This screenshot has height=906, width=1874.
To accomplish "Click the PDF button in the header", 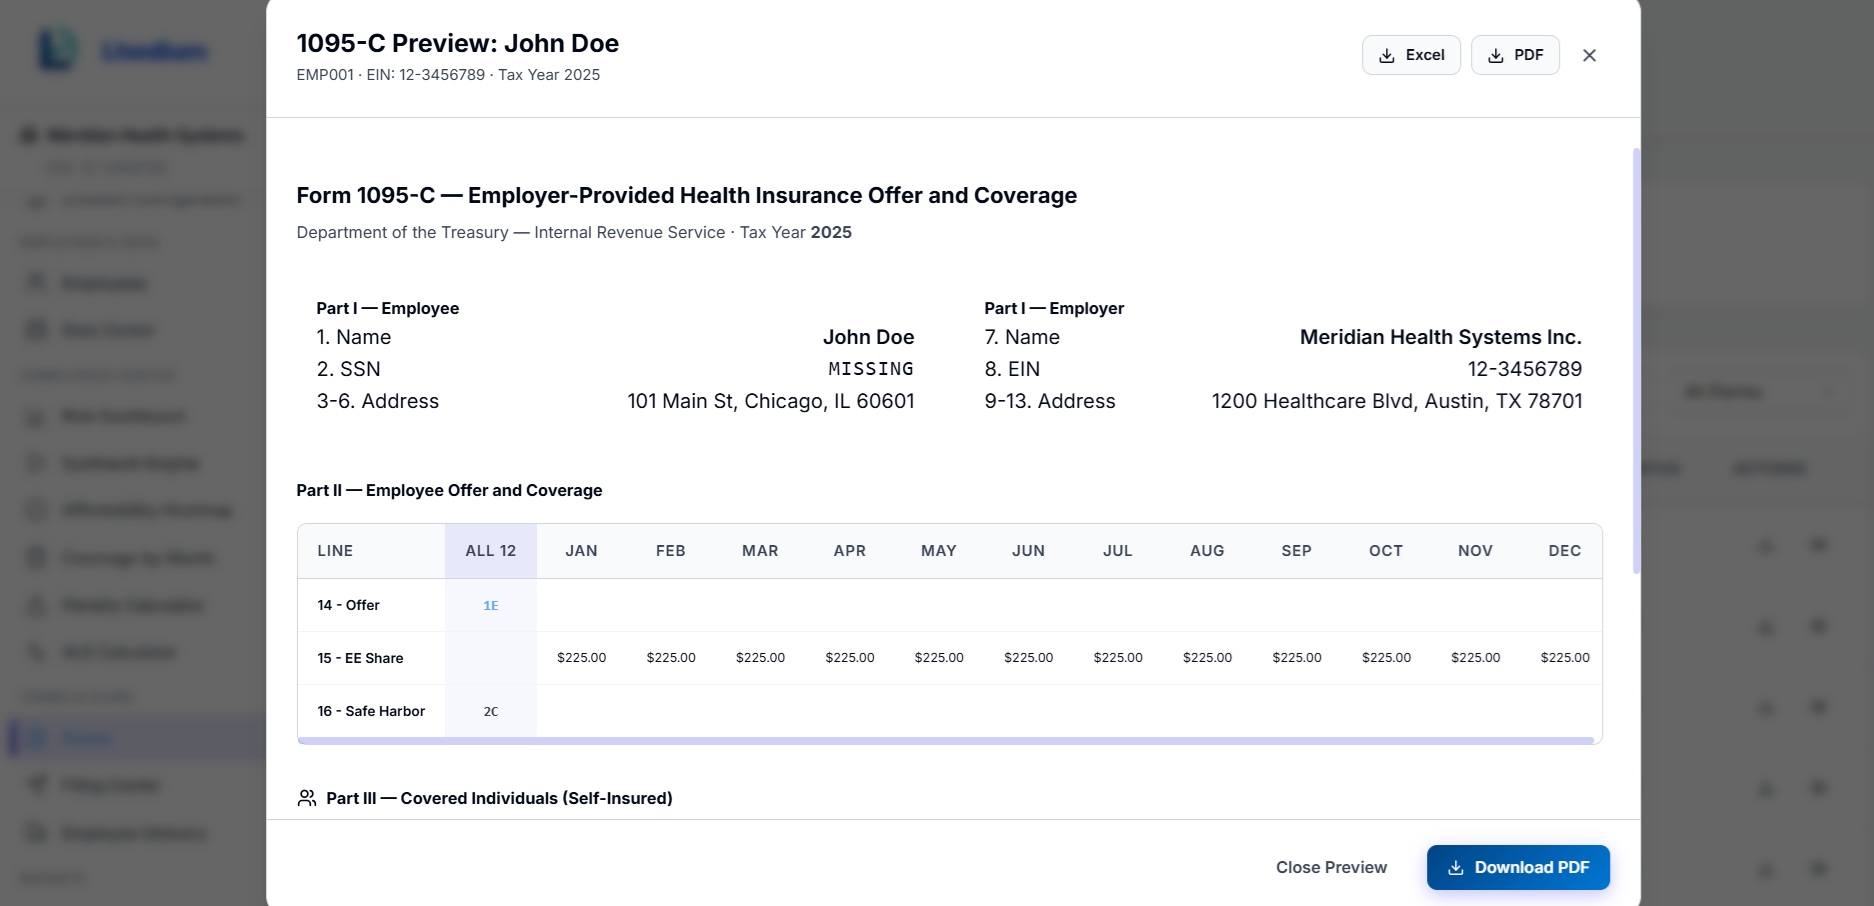I will (1515, 55).
